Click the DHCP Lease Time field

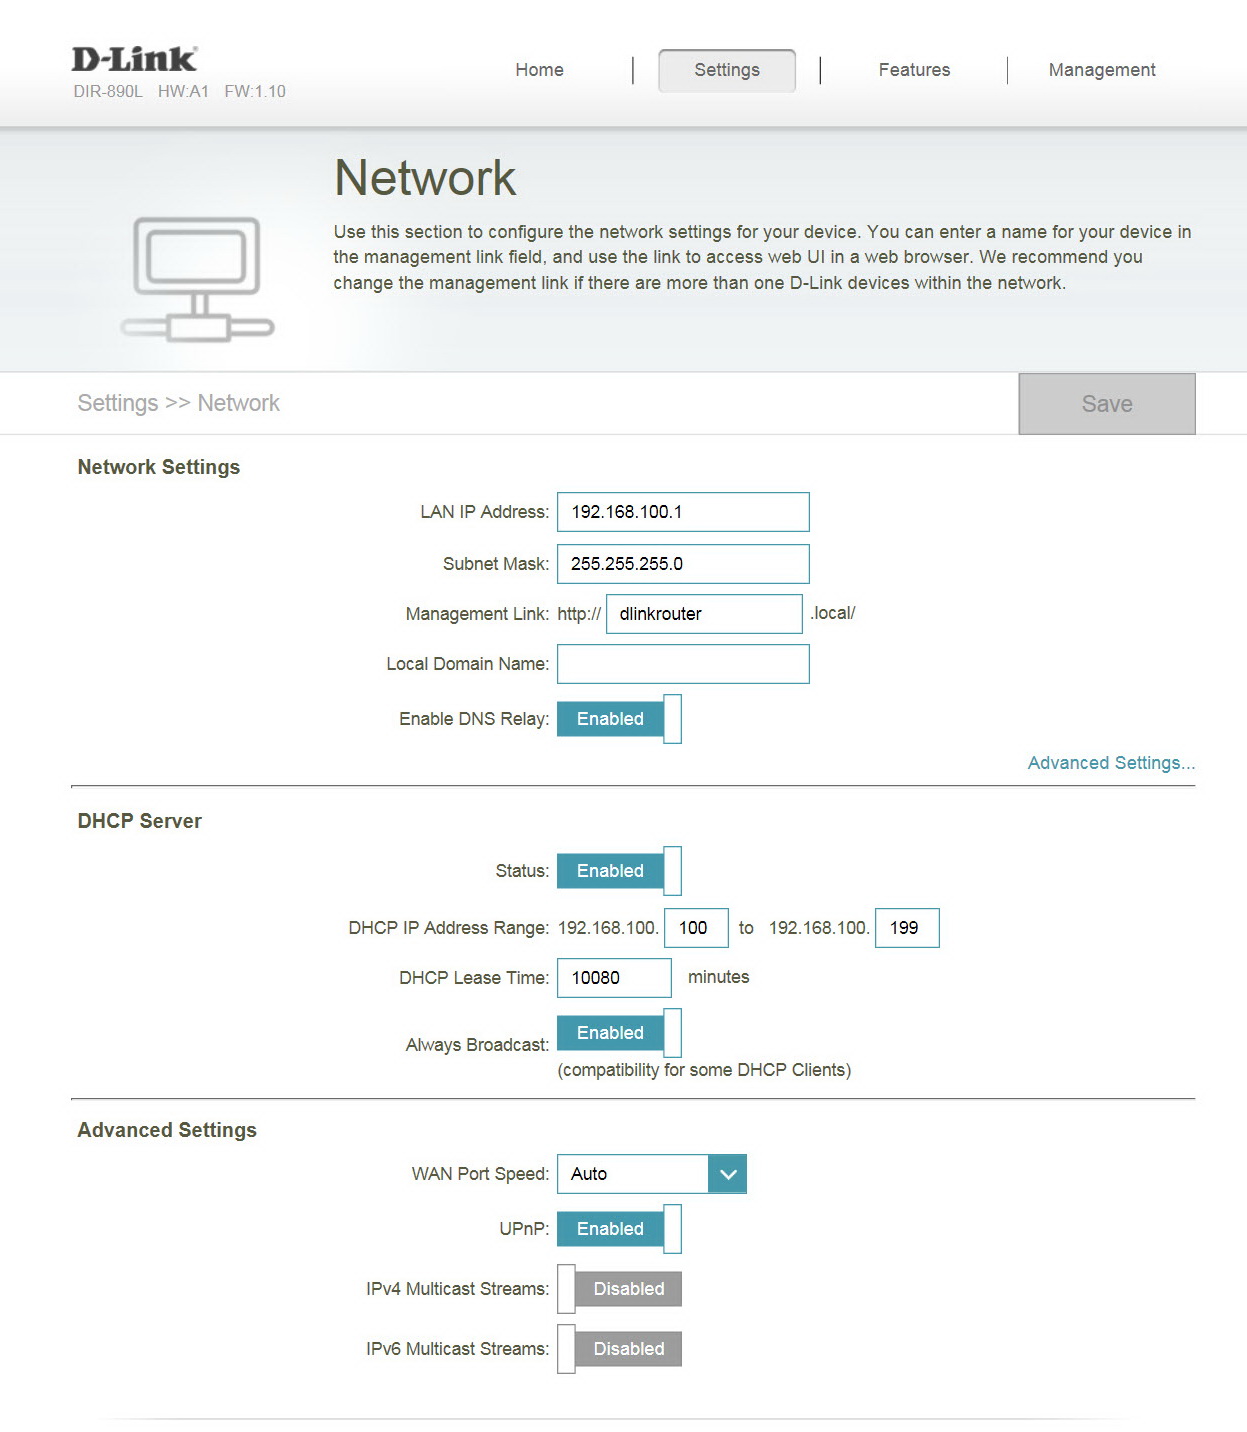tap(614, 978)
